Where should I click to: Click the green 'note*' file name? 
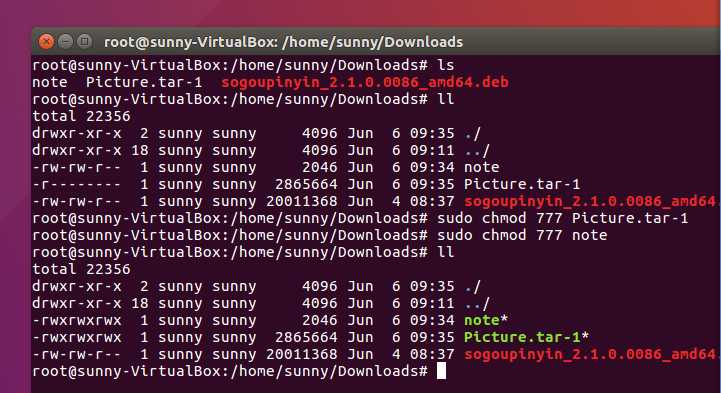[x=486, y=320]
